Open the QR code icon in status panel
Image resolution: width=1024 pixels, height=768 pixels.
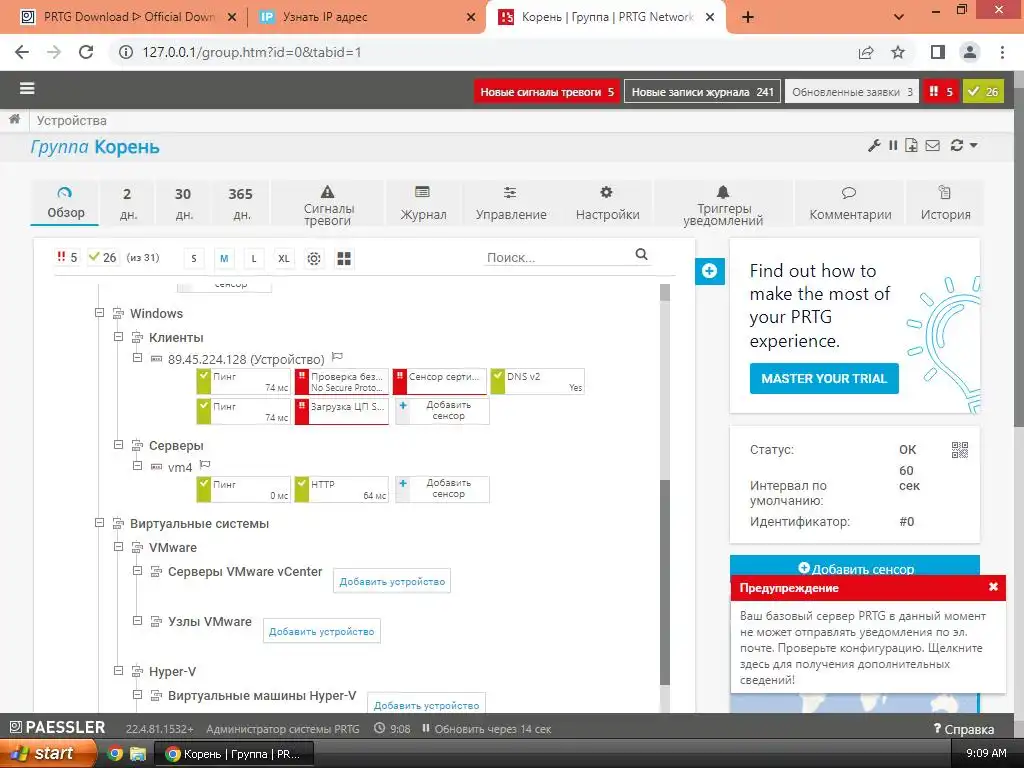959,450
